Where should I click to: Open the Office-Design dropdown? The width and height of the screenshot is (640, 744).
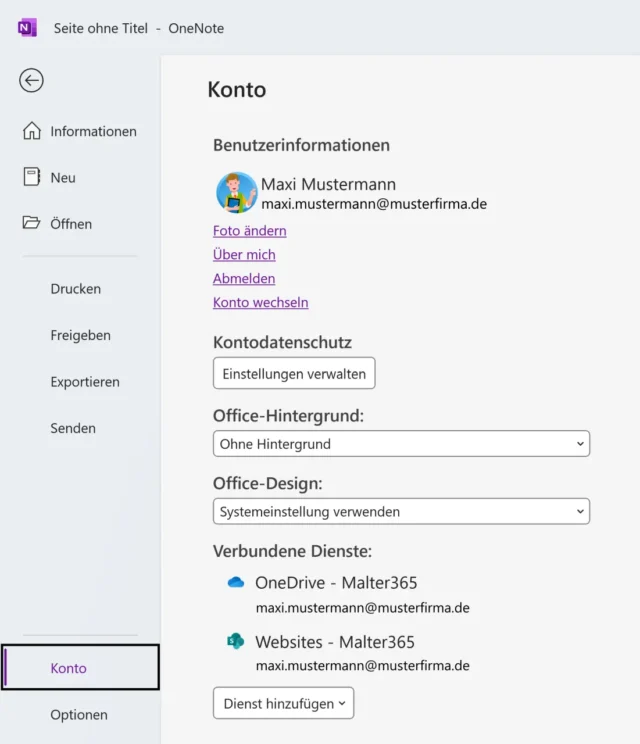[x=401, y=512]
